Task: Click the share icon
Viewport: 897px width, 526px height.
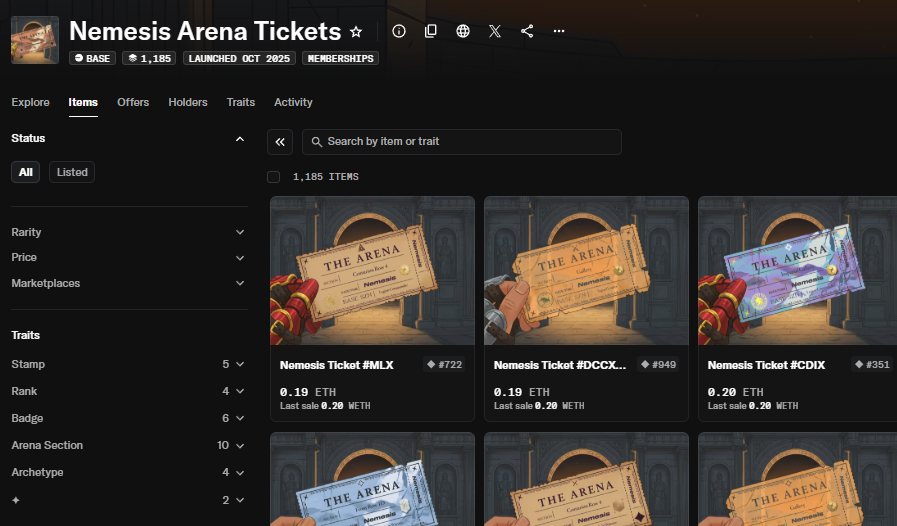Action: click(x=527, y=31)
